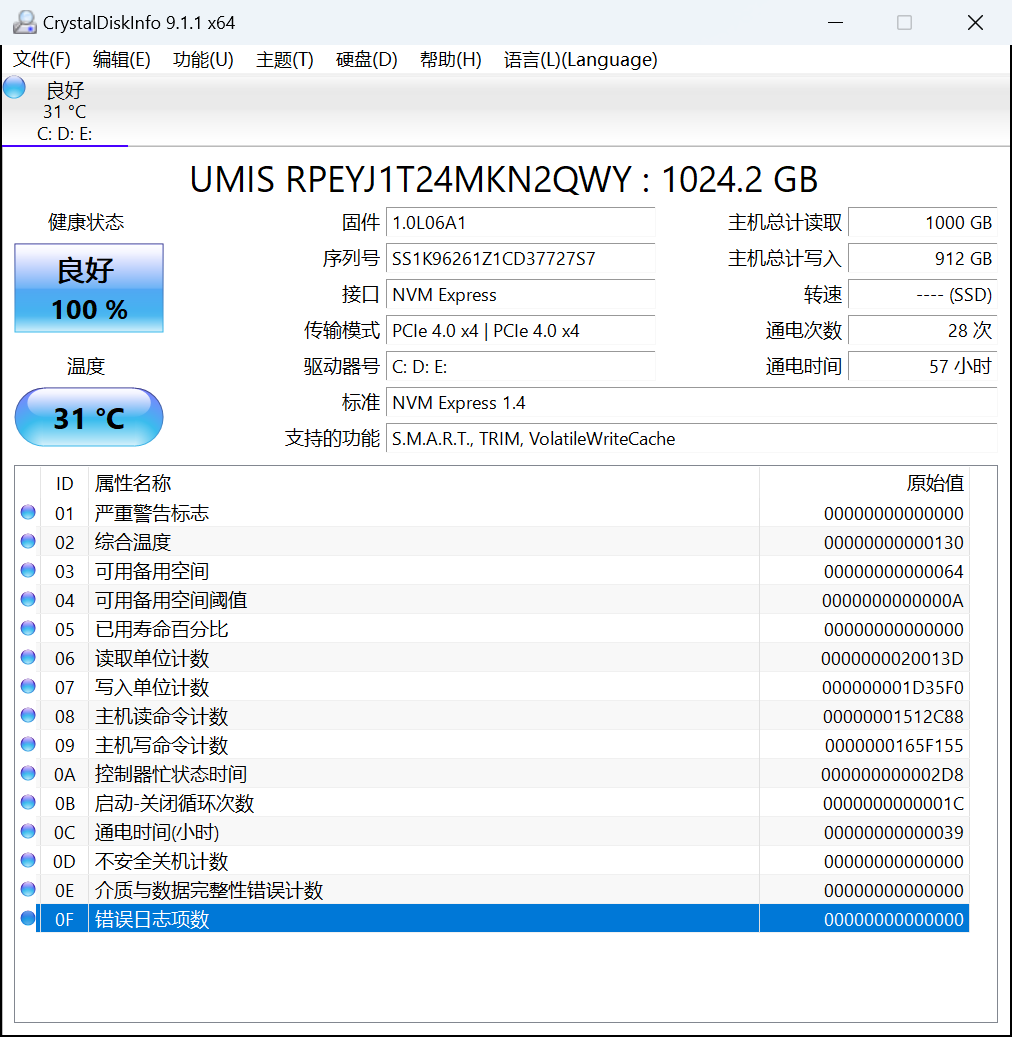Screen dimensions: 1012x1037
Task: Select the 严重警告标志 attribute row
Action: tap(492, 513)
